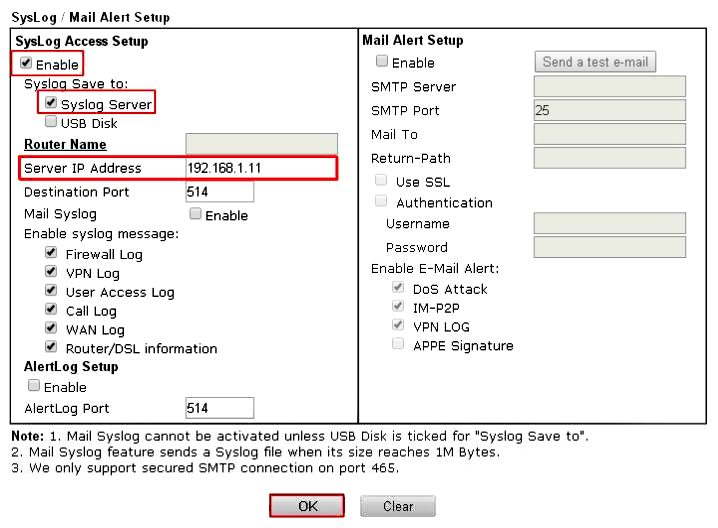Click the Destination Port field

point(219,192)
